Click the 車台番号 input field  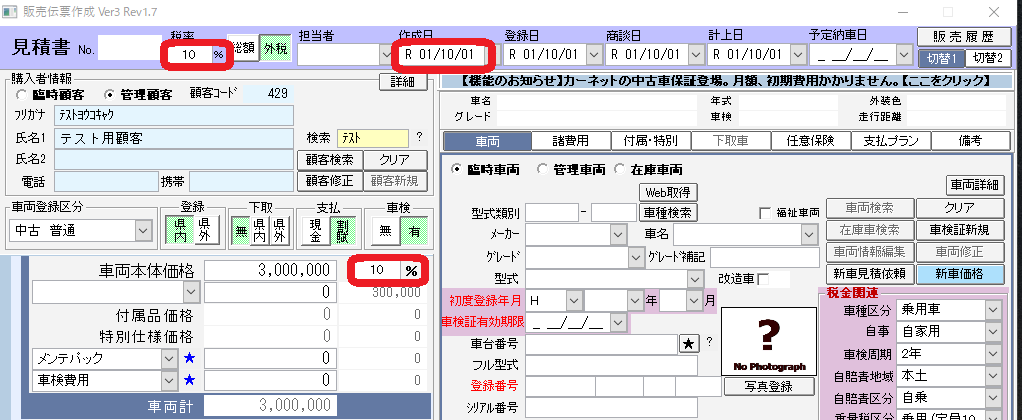tap(602, 344)
